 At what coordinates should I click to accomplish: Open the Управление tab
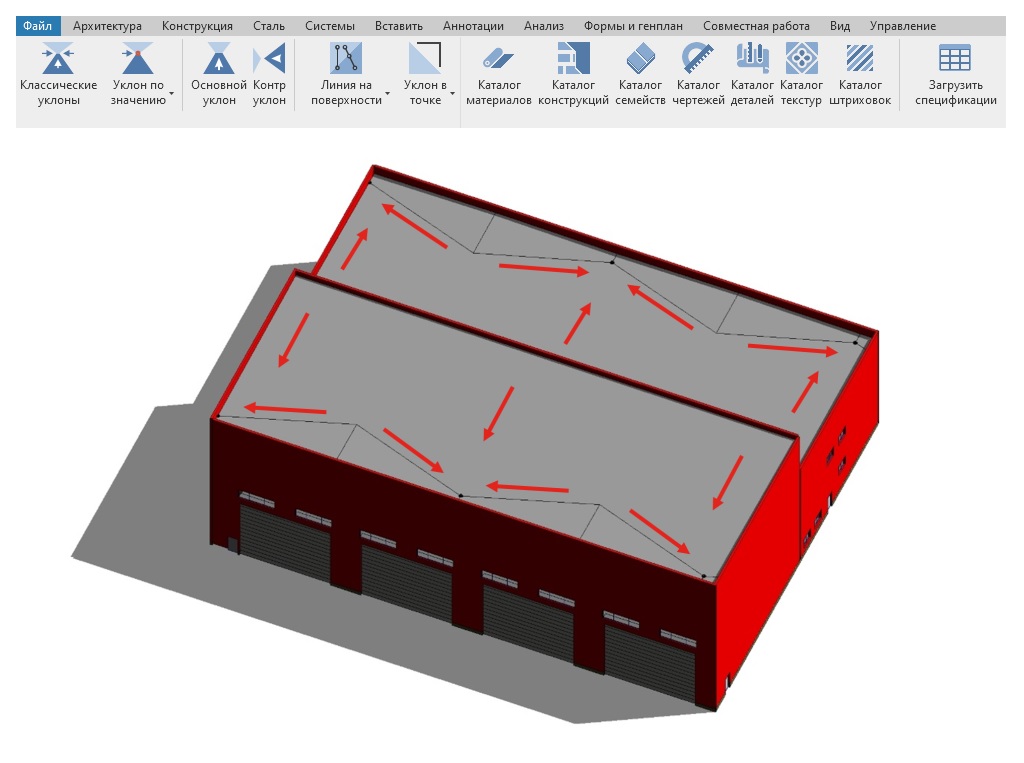point(902,26)
